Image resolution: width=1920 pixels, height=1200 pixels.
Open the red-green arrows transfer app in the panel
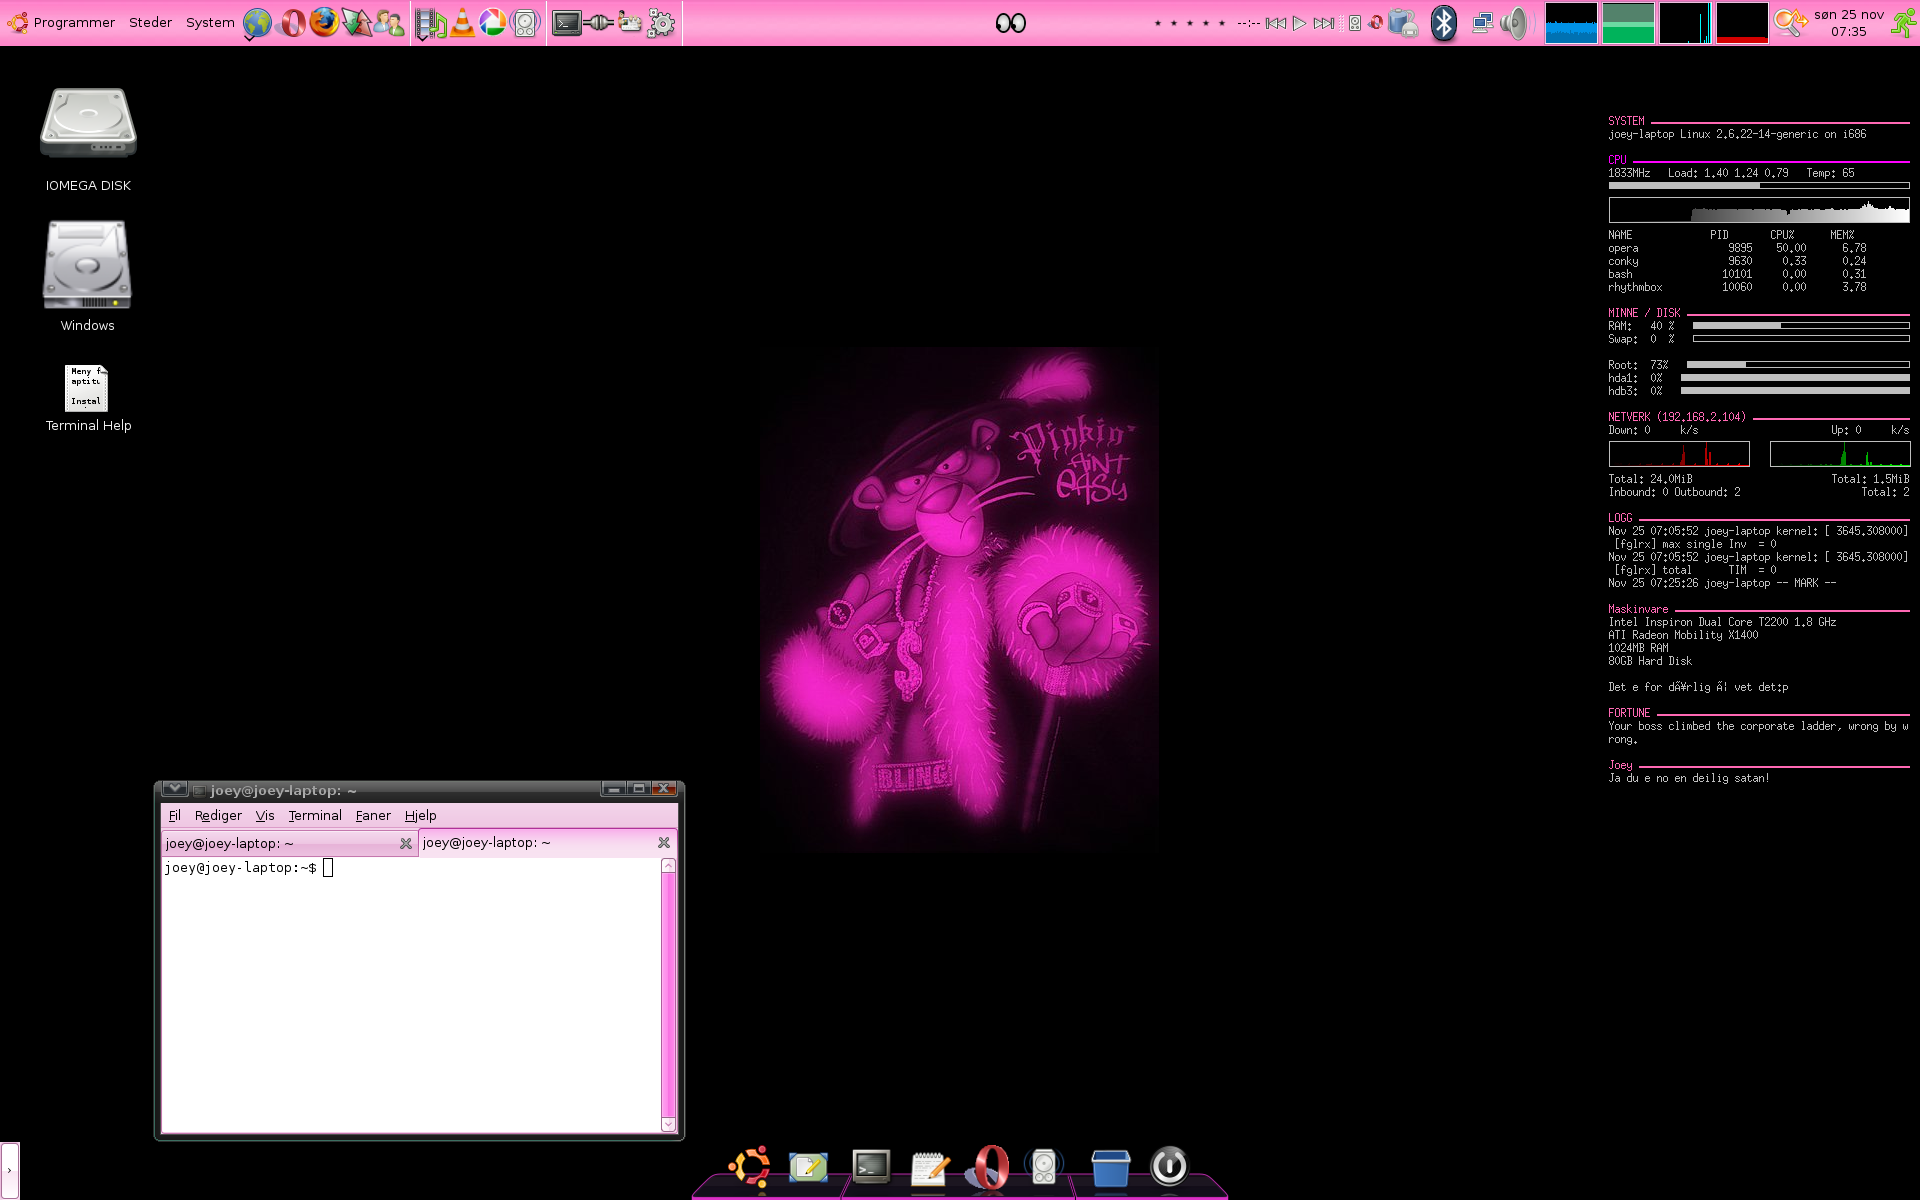point(357,22)
